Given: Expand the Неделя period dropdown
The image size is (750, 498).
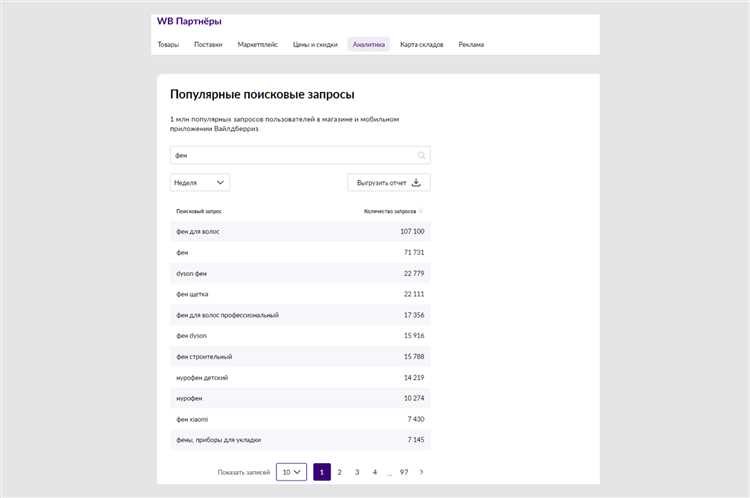Looking at the screenshot, I should coord(199,182).
